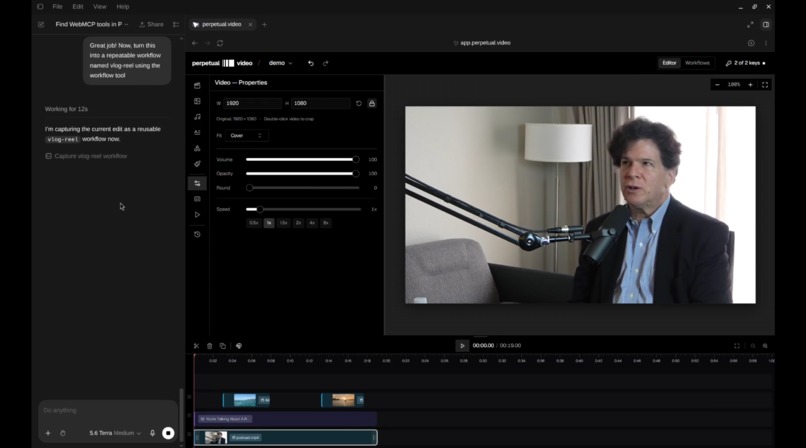Undo the last edit
The width and height of the screenshot is (806, 448).
click(x=310, y=63)
